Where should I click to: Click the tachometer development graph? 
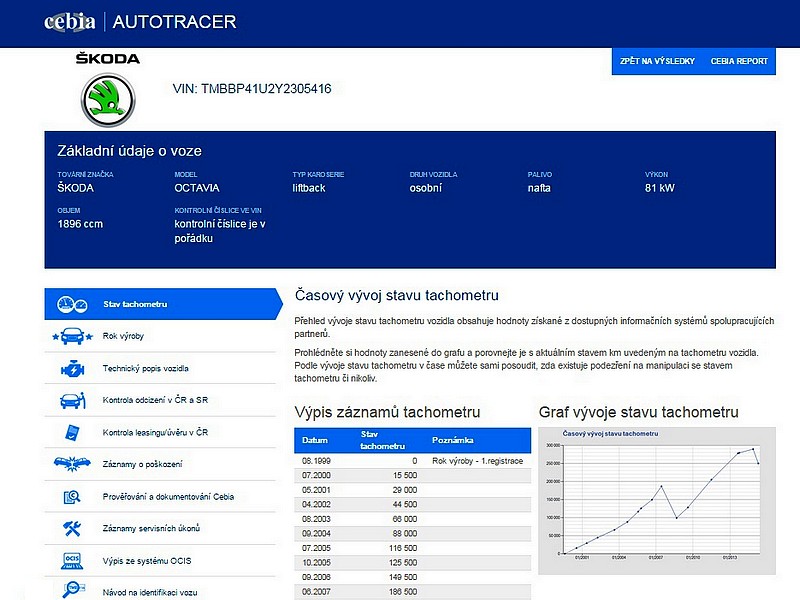[x=657, y=501]
